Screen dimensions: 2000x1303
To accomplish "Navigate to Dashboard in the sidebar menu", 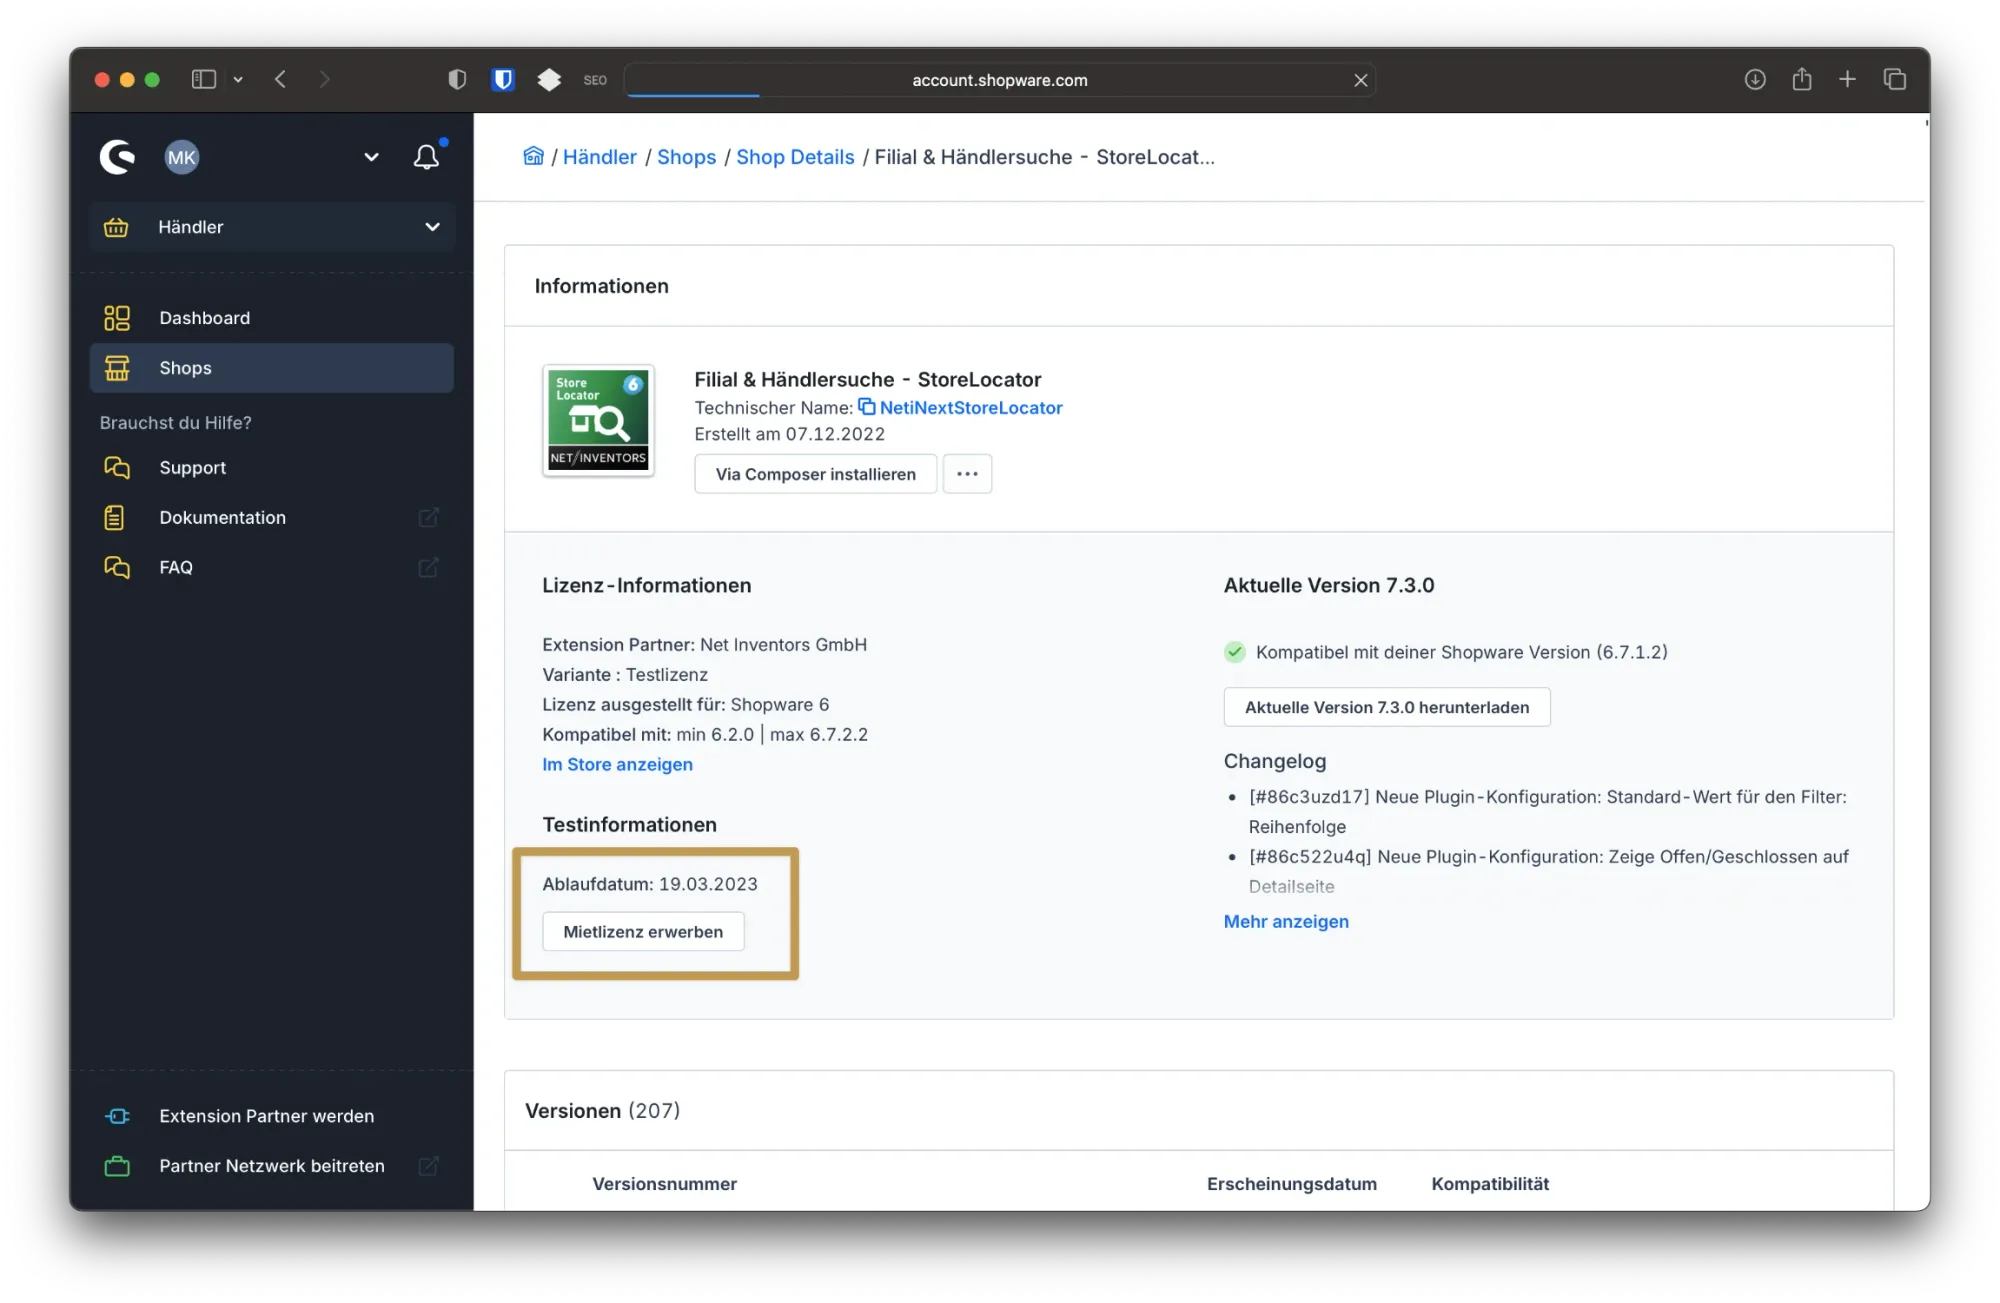I will tap(204, 317).
